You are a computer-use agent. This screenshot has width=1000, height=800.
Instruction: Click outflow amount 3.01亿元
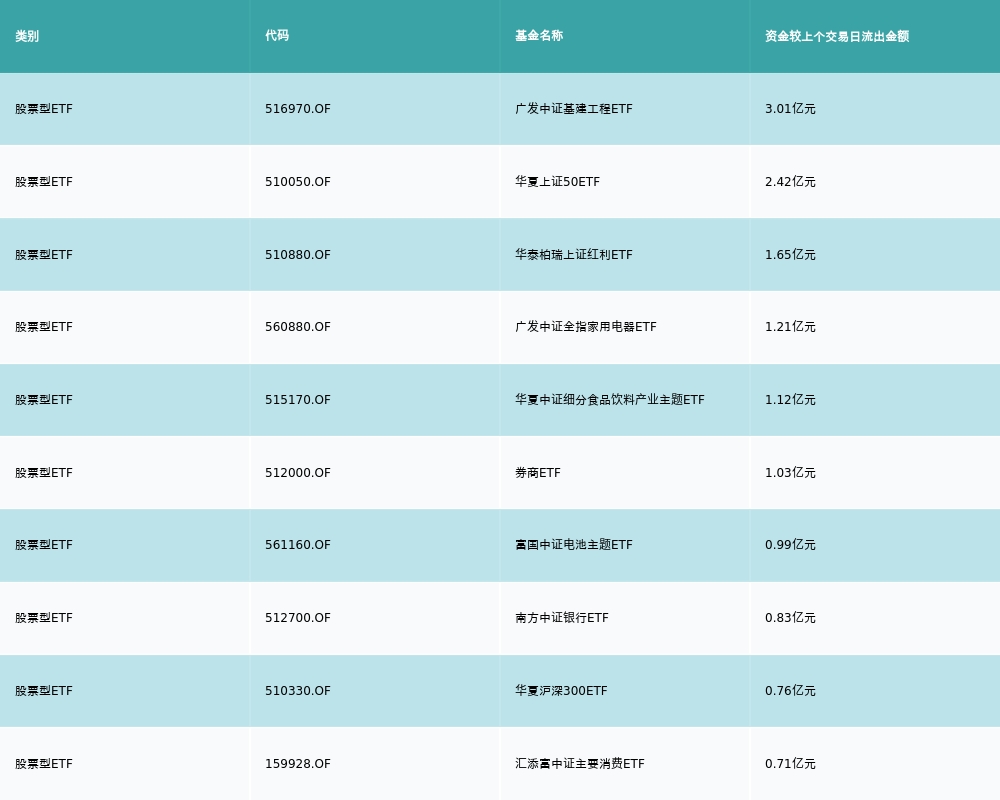[790, 109]
